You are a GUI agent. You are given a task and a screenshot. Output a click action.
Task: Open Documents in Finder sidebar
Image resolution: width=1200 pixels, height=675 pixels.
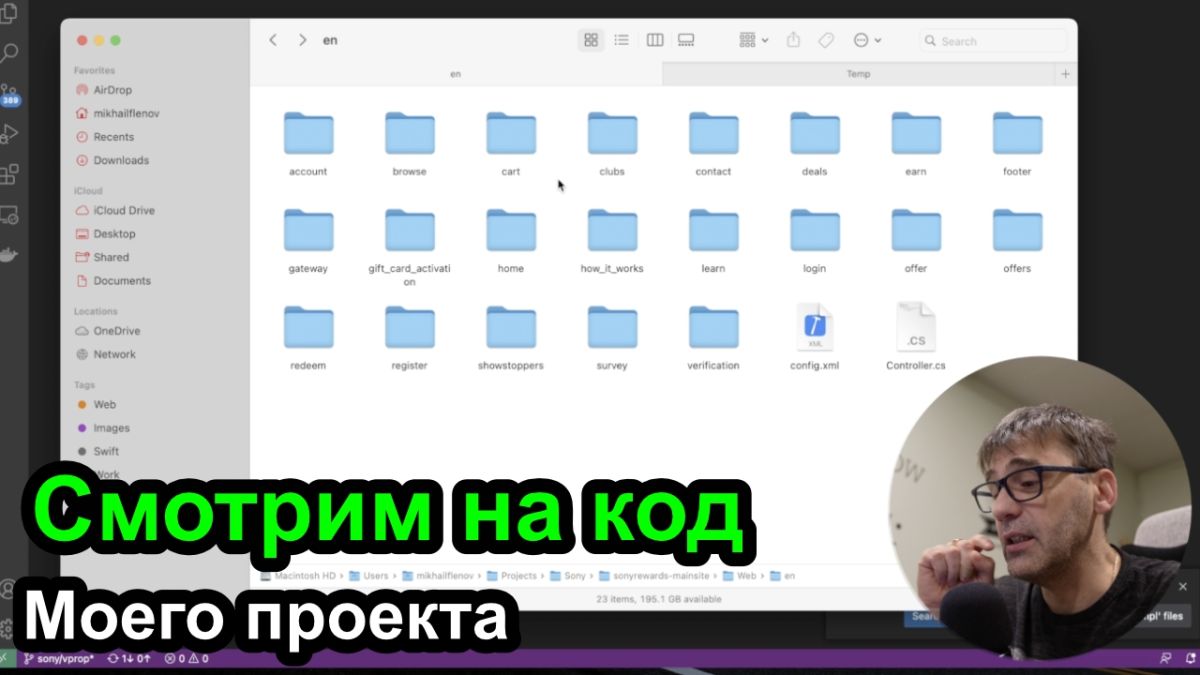114,281
